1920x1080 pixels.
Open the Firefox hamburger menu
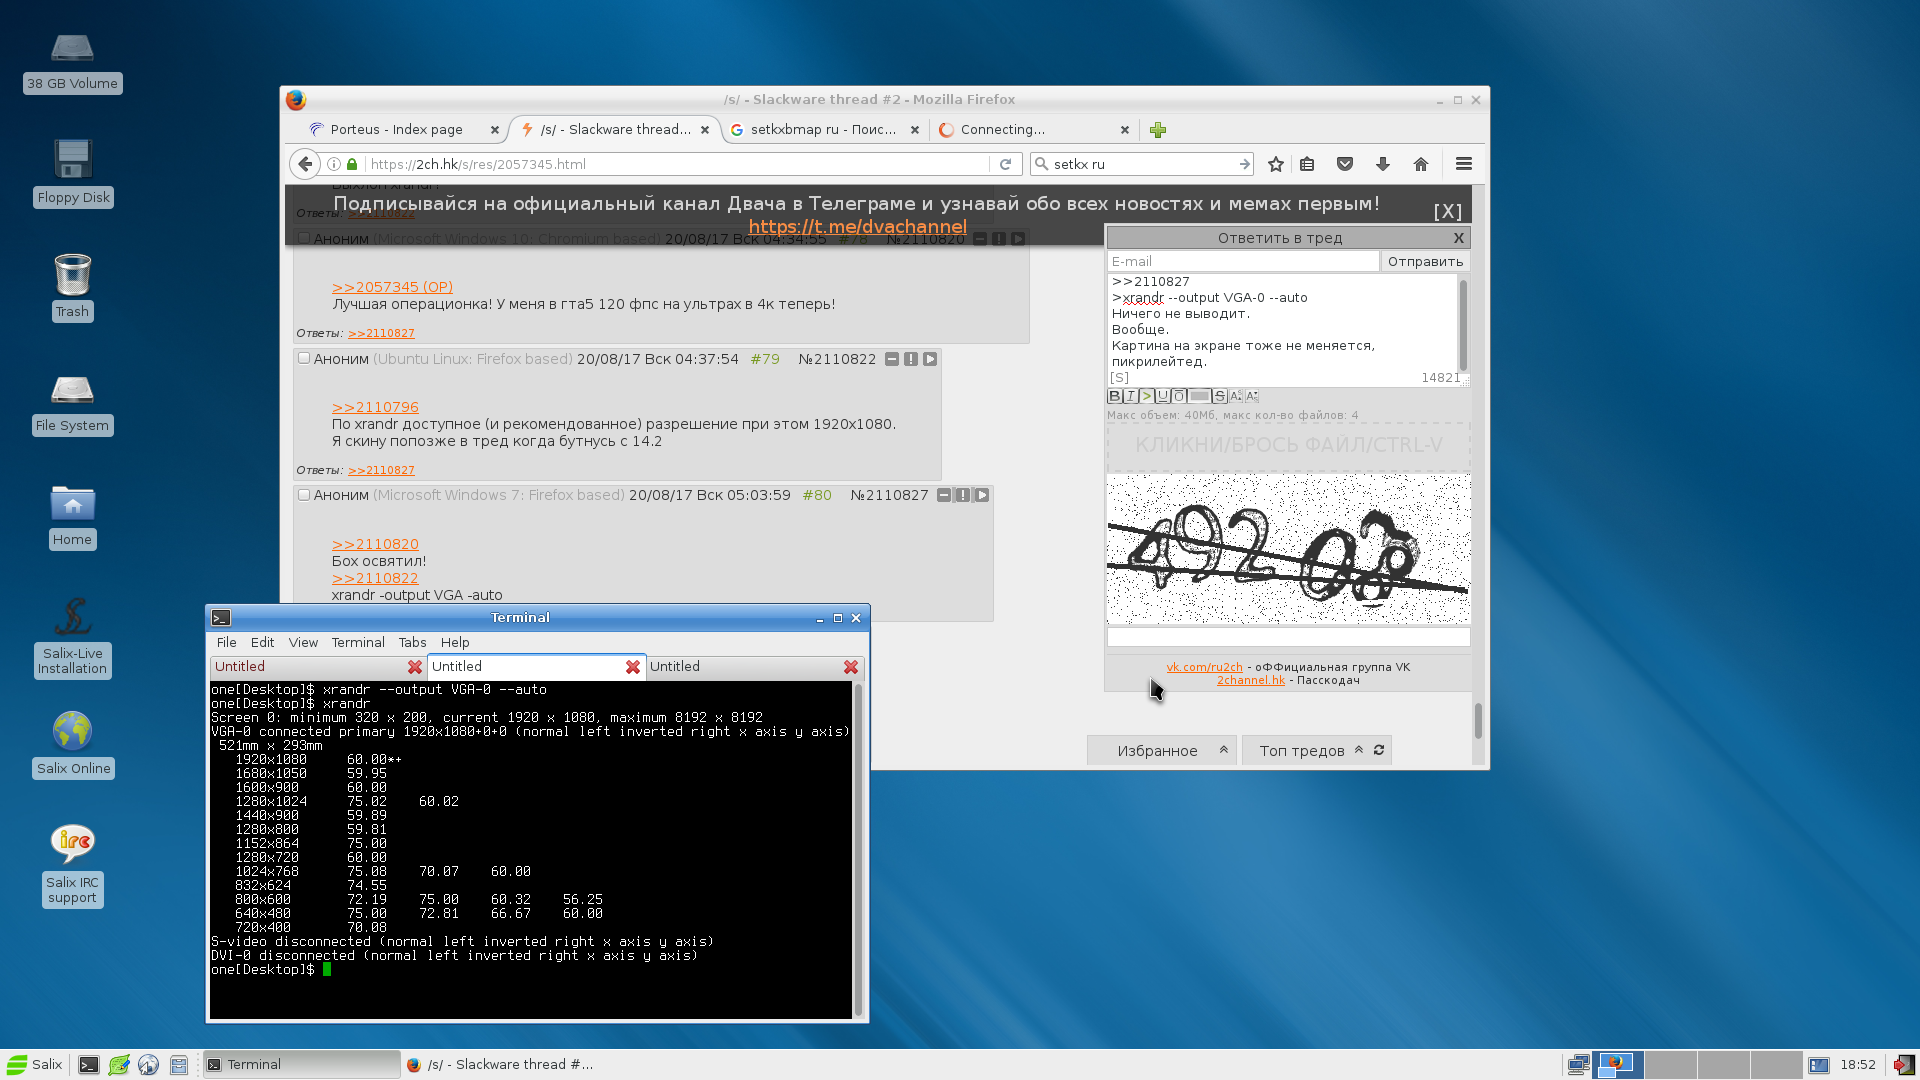(x=1464, y=164)
